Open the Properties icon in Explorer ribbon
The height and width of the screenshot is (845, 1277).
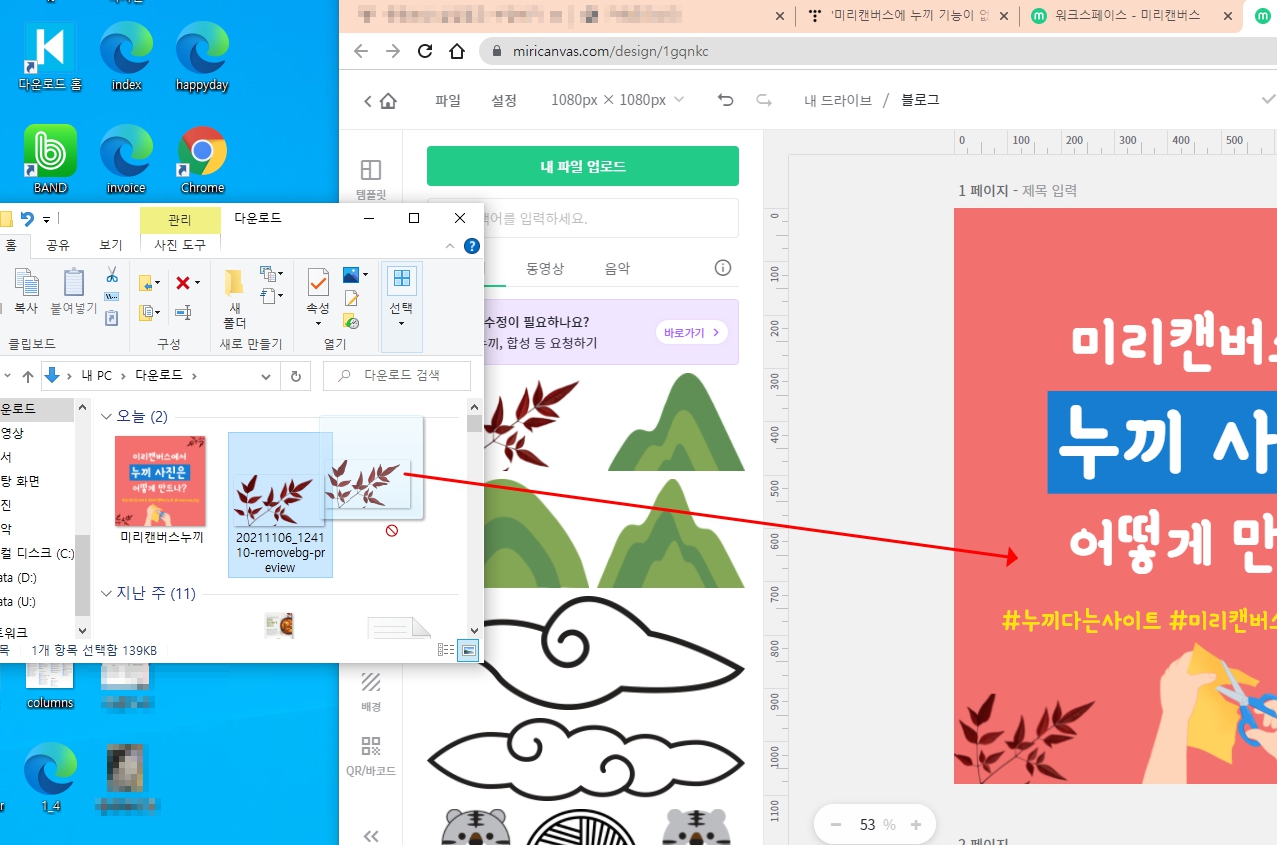point(318,284)
